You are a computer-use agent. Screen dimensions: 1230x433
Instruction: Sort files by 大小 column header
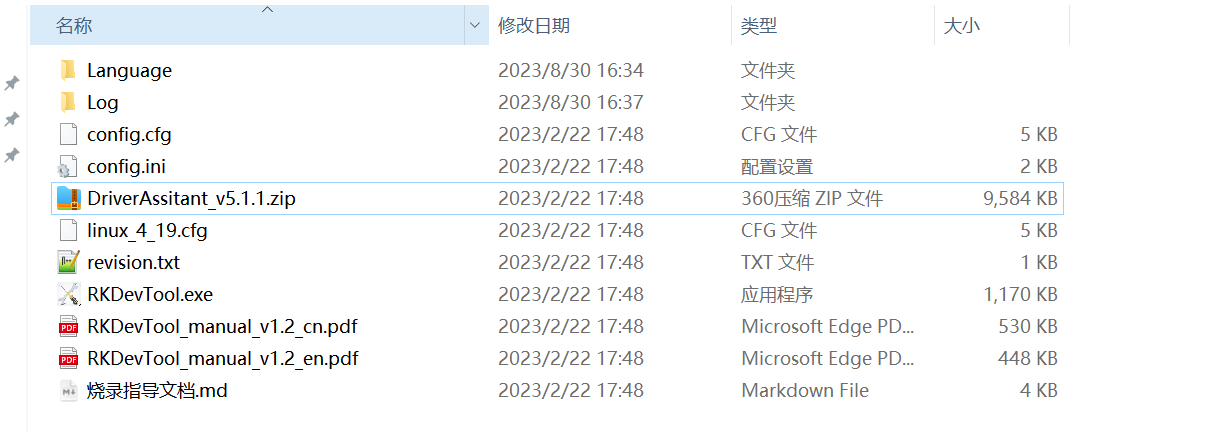[962, 26]
